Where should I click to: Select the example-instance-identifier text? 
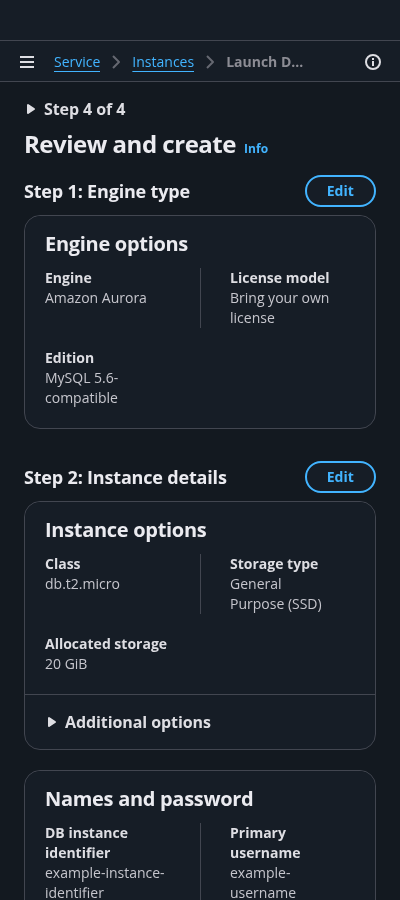pyautogui.click(x=105, y=883)
